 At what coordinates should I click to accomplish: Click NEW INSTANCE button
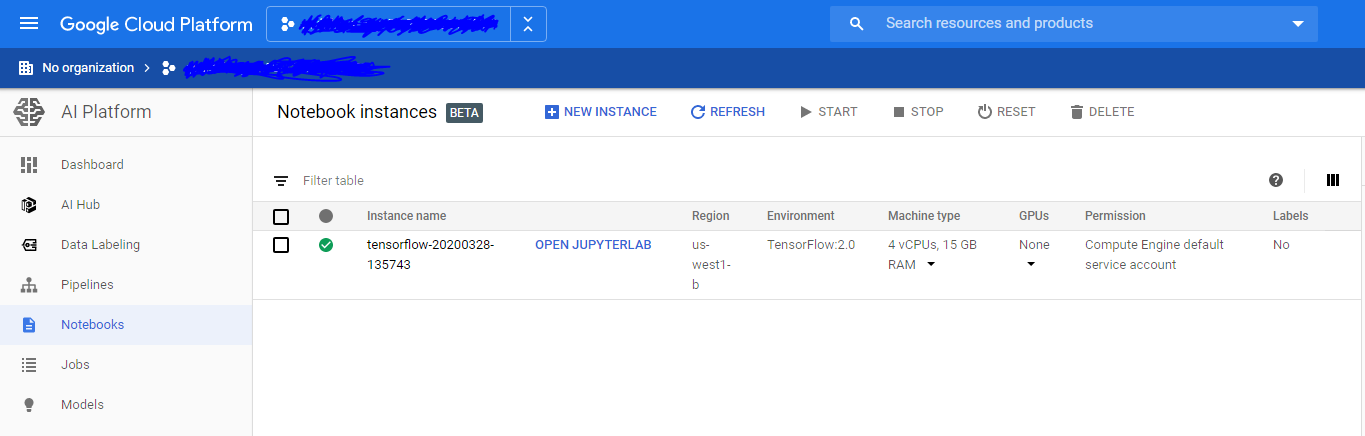tap(600, 112)
